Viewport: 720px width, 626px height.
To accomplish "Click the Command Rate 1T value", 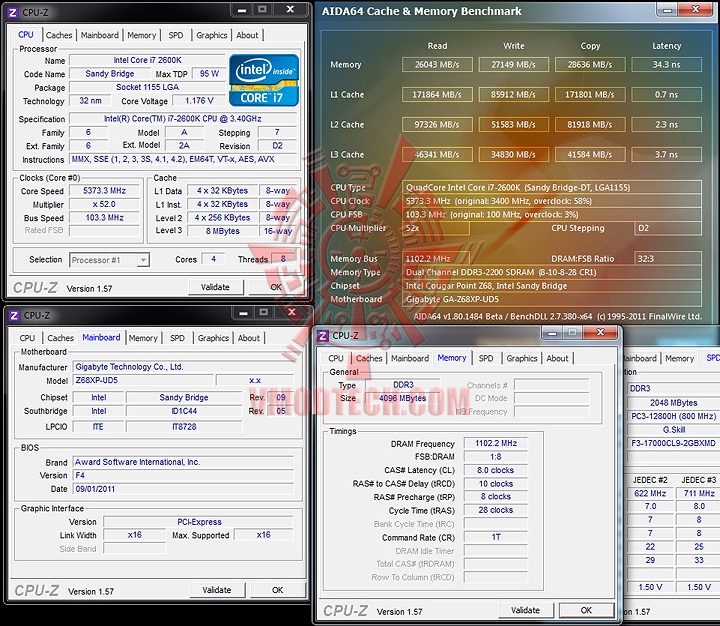I will coord(496,537).
